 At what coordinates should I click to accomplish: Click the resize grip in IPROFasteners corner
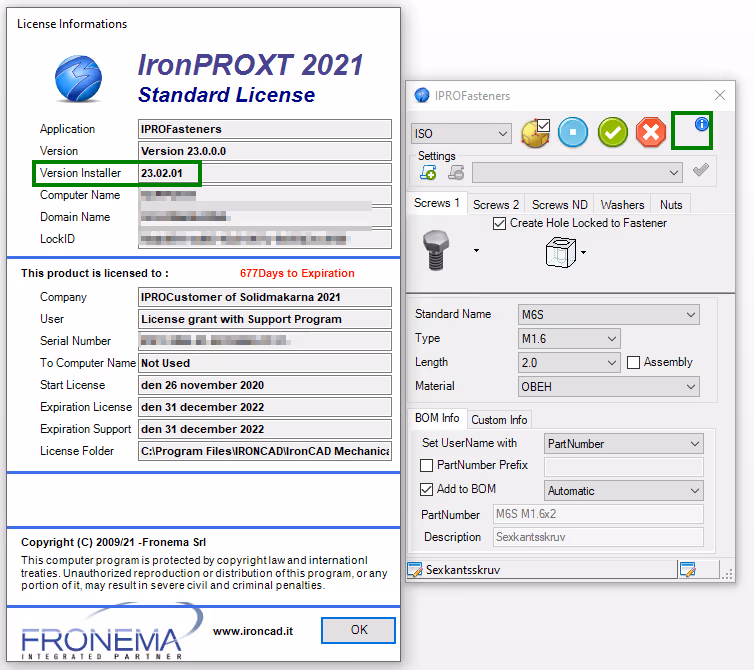click(728, 573)
